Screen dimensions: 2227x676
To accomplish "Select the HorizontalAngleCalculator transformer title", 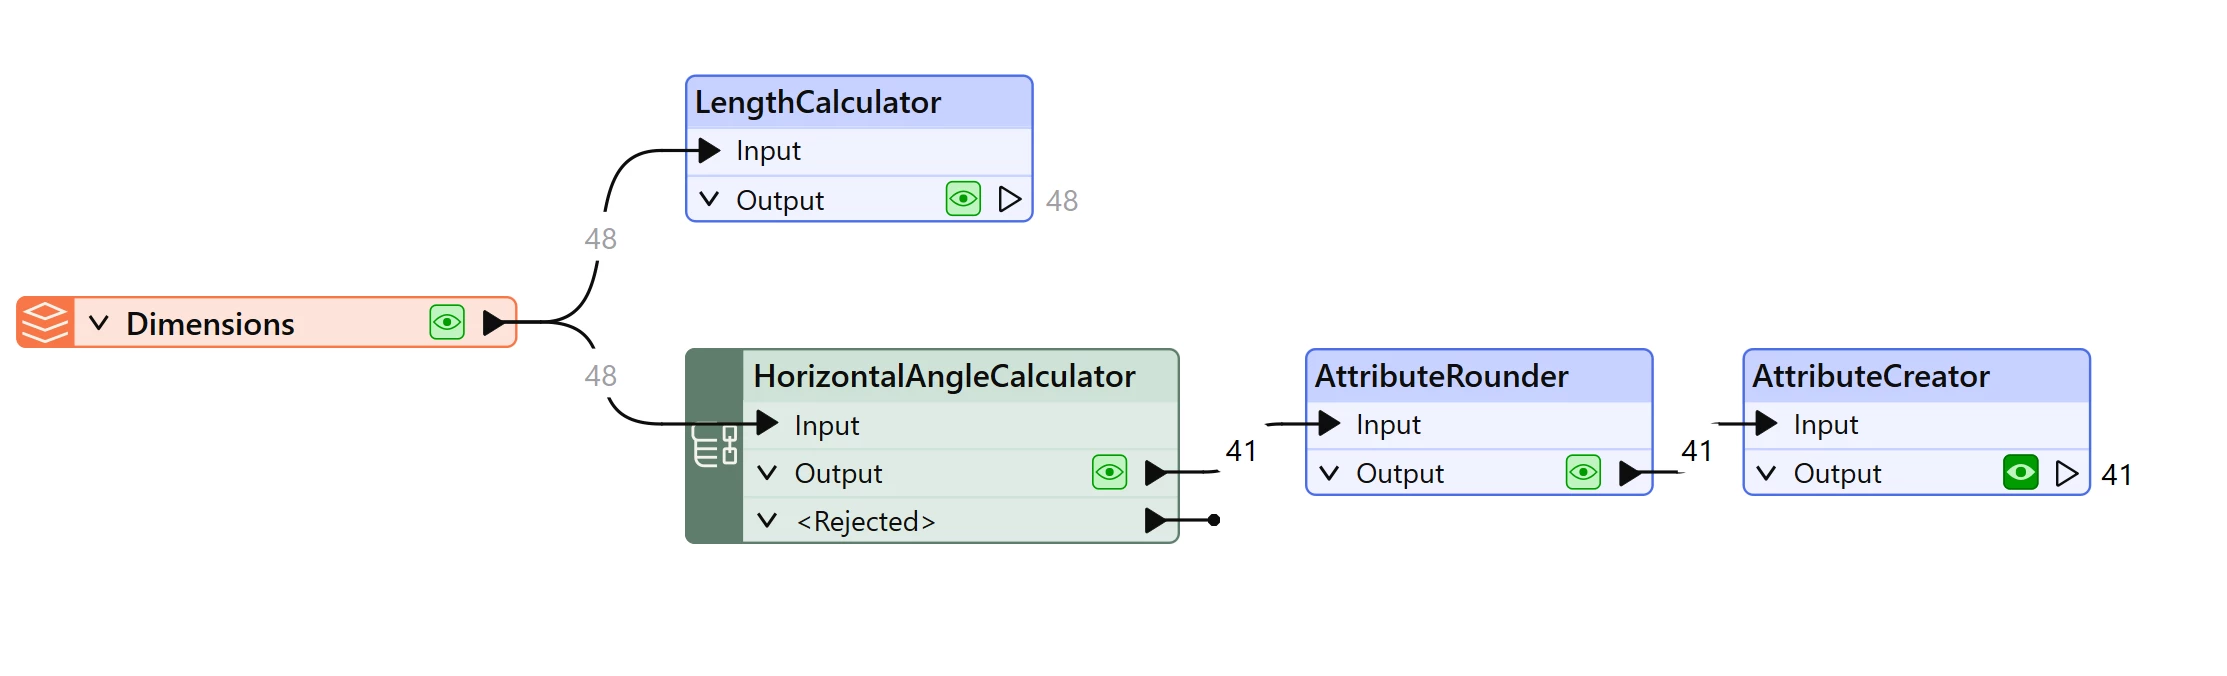I will (x=945, y=376).
